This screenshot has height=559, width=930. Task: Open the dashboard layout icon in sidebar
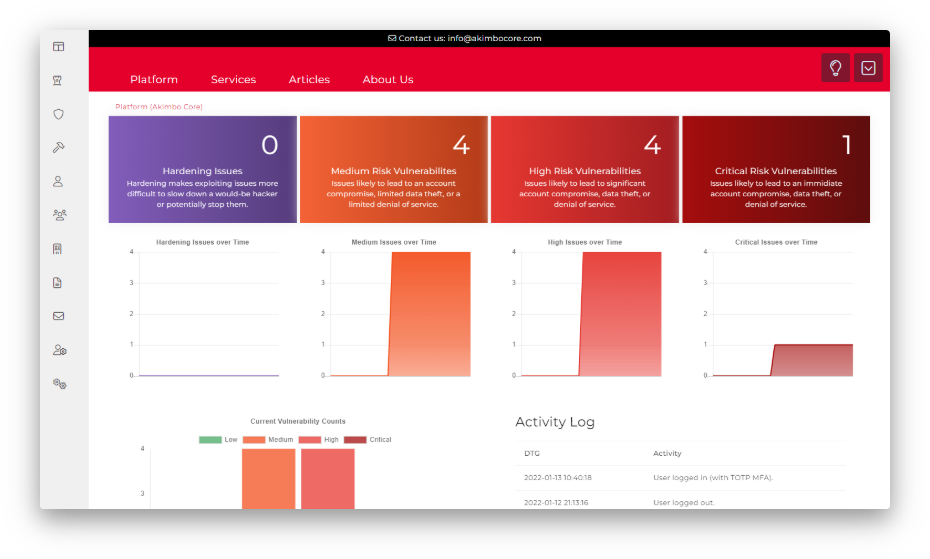pyautogui.click(x=58, y=47)
